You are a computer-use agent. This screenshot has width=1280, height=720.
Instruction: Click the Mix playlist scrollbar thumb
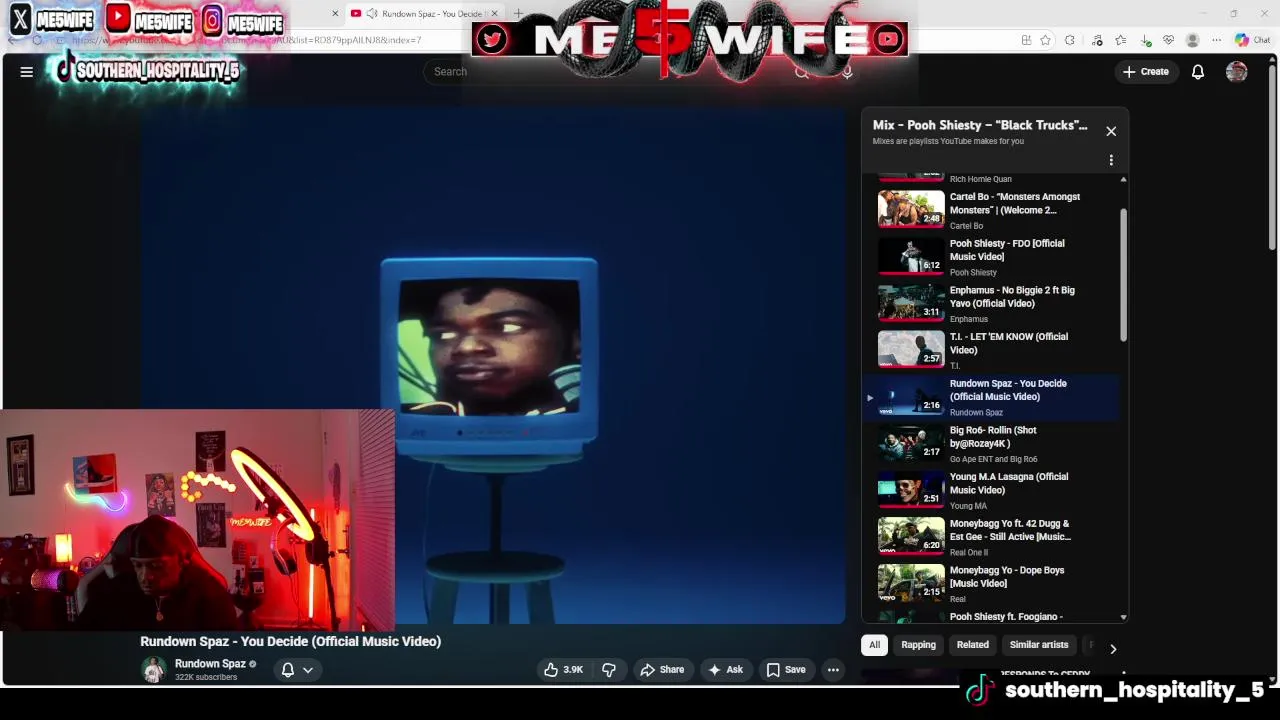1123,275
